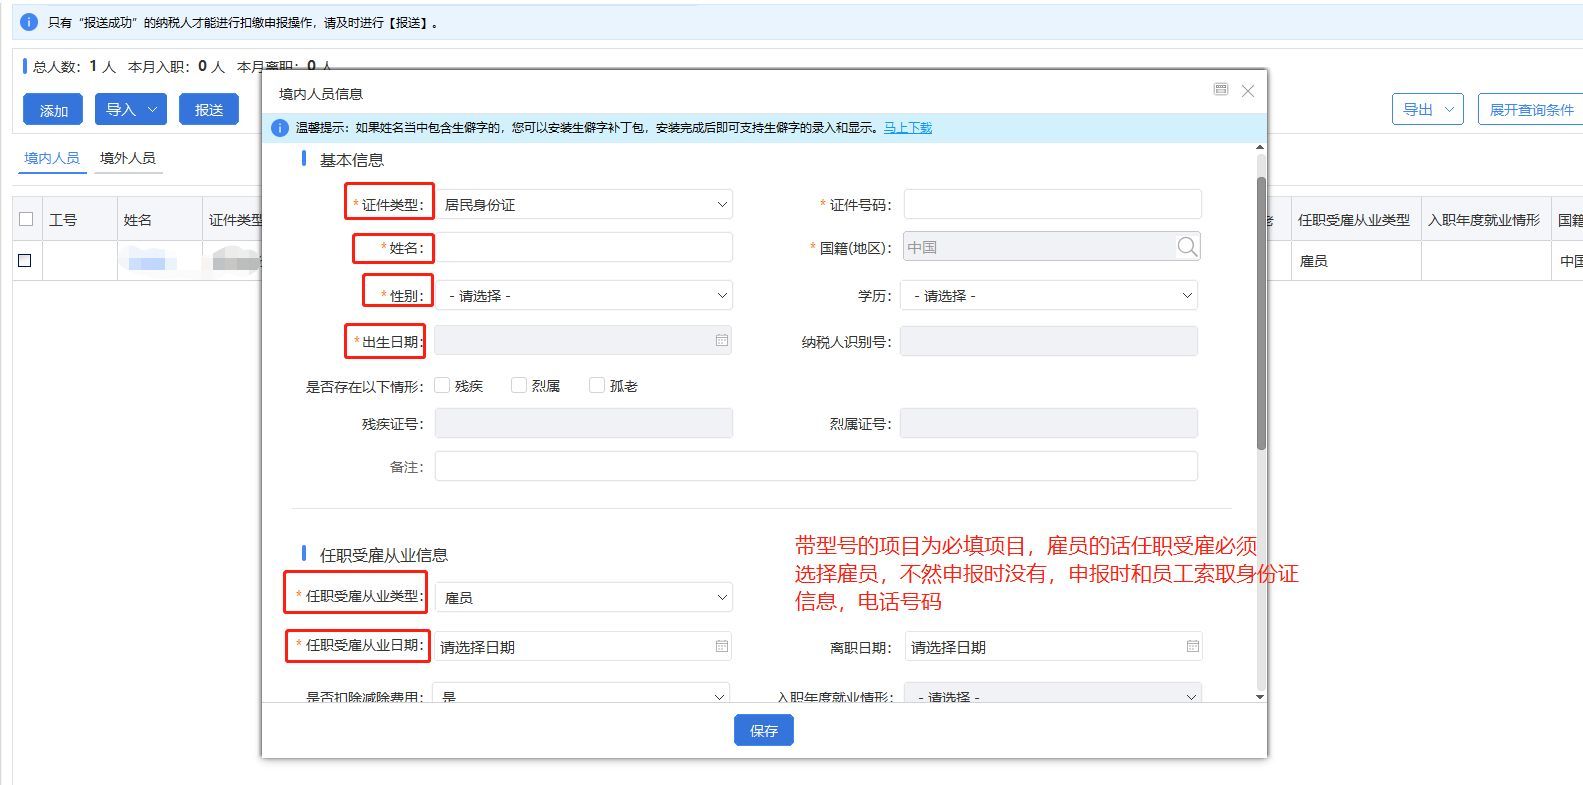Switch to the 境外人员 tab

128,158
